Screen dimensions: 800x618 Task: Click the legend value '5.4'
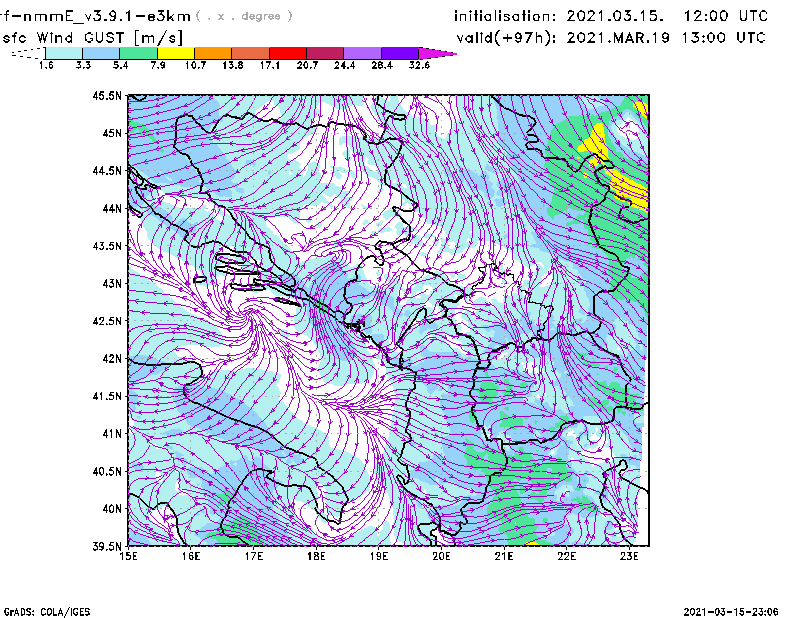click(x=120, y=65)
